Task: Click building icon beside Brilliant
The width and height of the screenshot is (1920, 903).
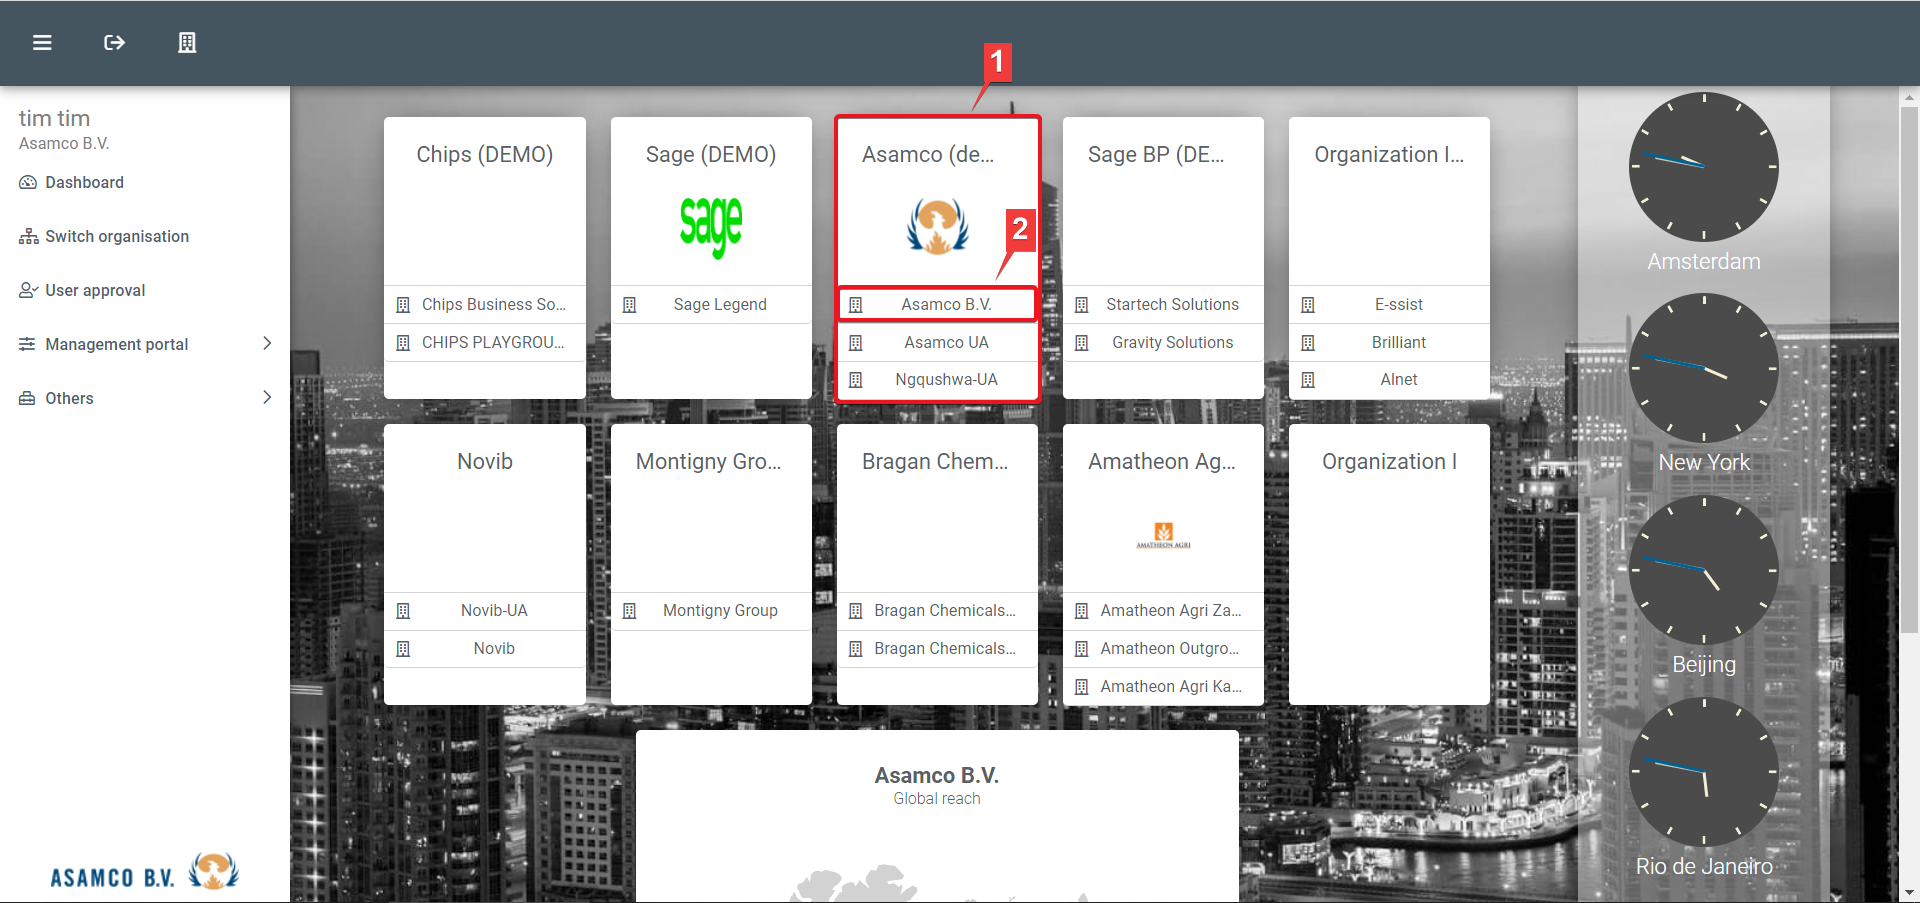Action: tap(1307, 343)
